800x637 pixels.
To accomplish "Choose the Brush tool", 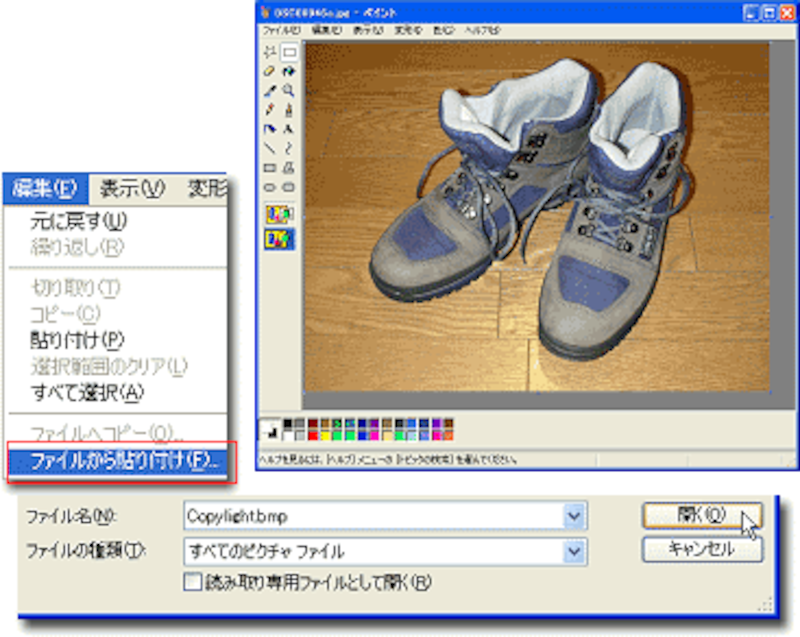I will (289, 110).
